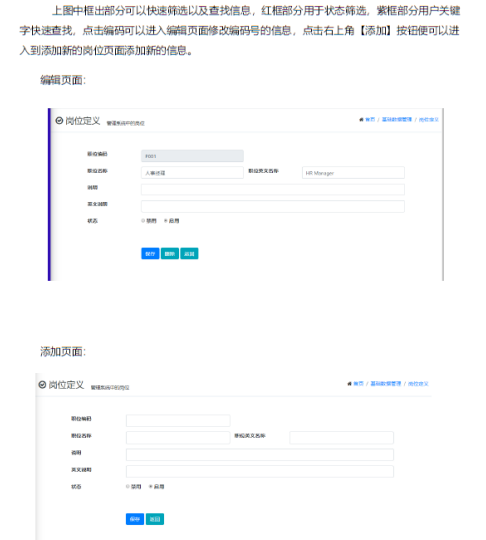Click the 返回 button on the edit page
This screenshot has width=486, height=540.
pos(189,253)
